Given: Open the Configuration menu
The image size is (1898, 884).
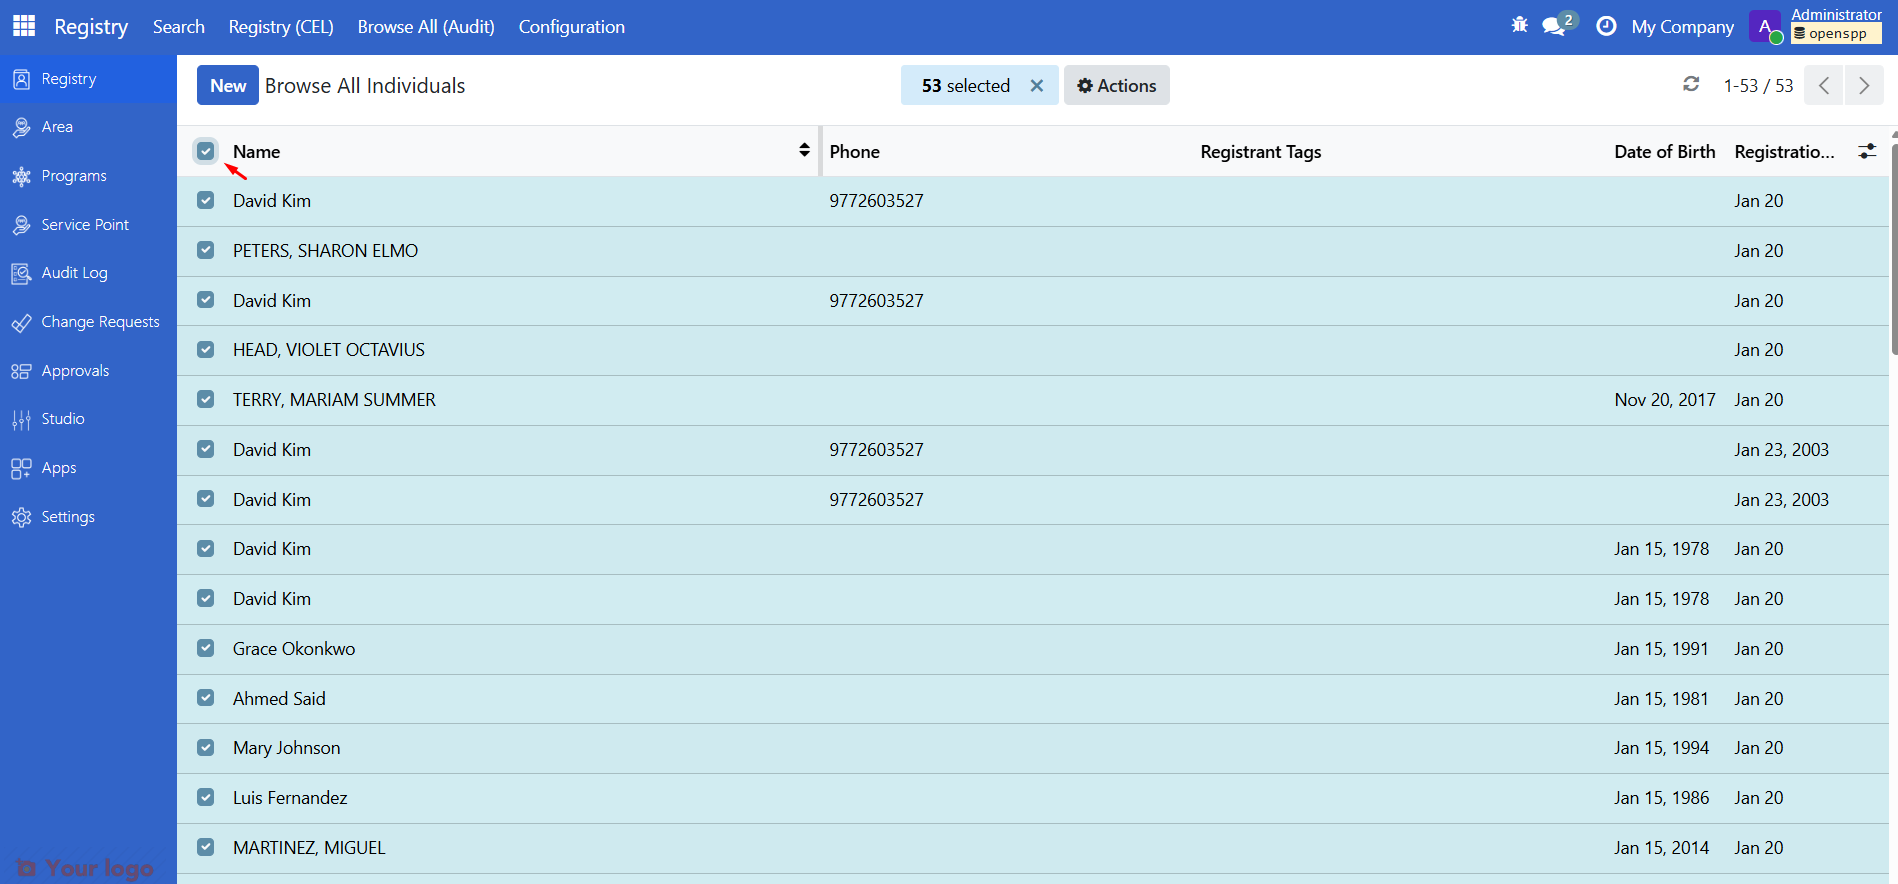Looking at the screenshot, I should (x=572, y=27).
